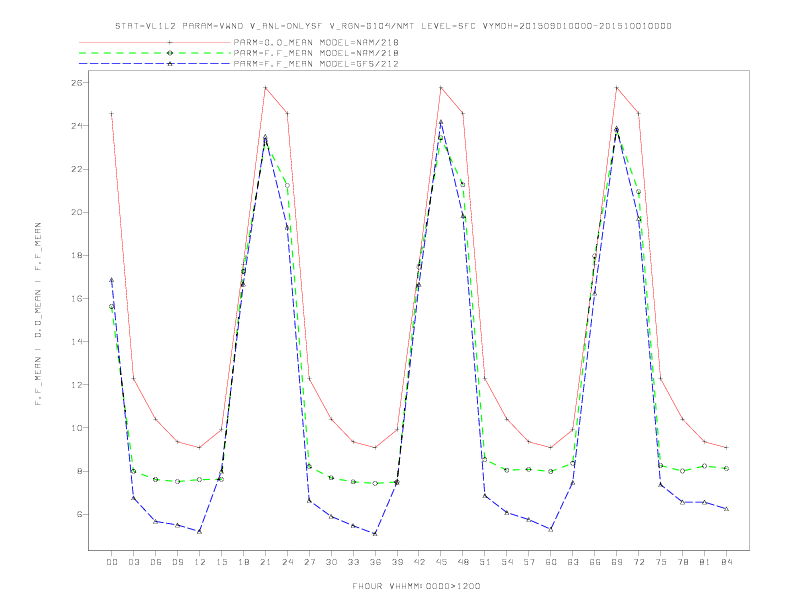Click y-axis tick value 18
Viewport: 792px width, 612px height.
(x=76, y=255)
